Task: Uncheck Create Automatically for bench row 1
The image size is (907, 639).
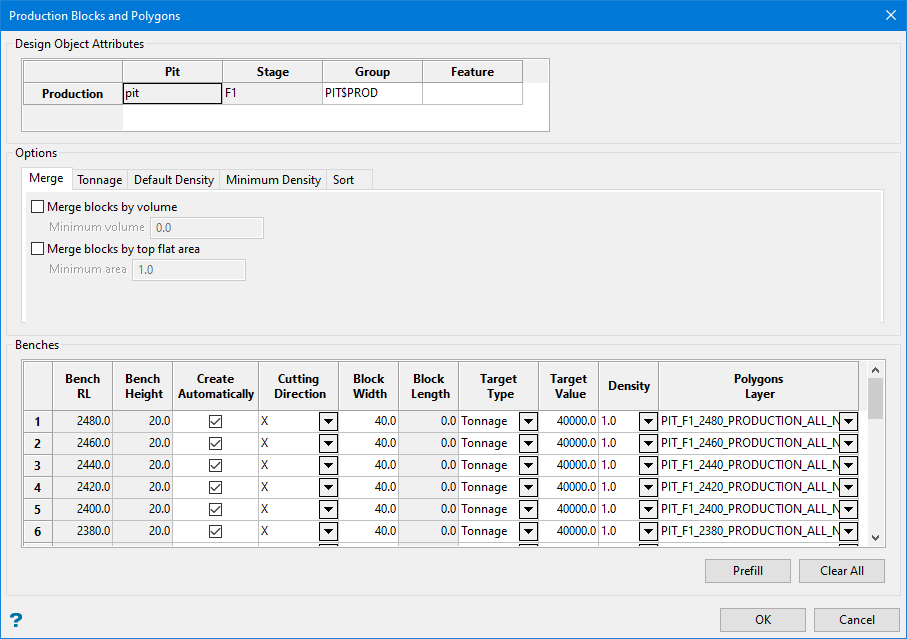Action: coord(215,421)
